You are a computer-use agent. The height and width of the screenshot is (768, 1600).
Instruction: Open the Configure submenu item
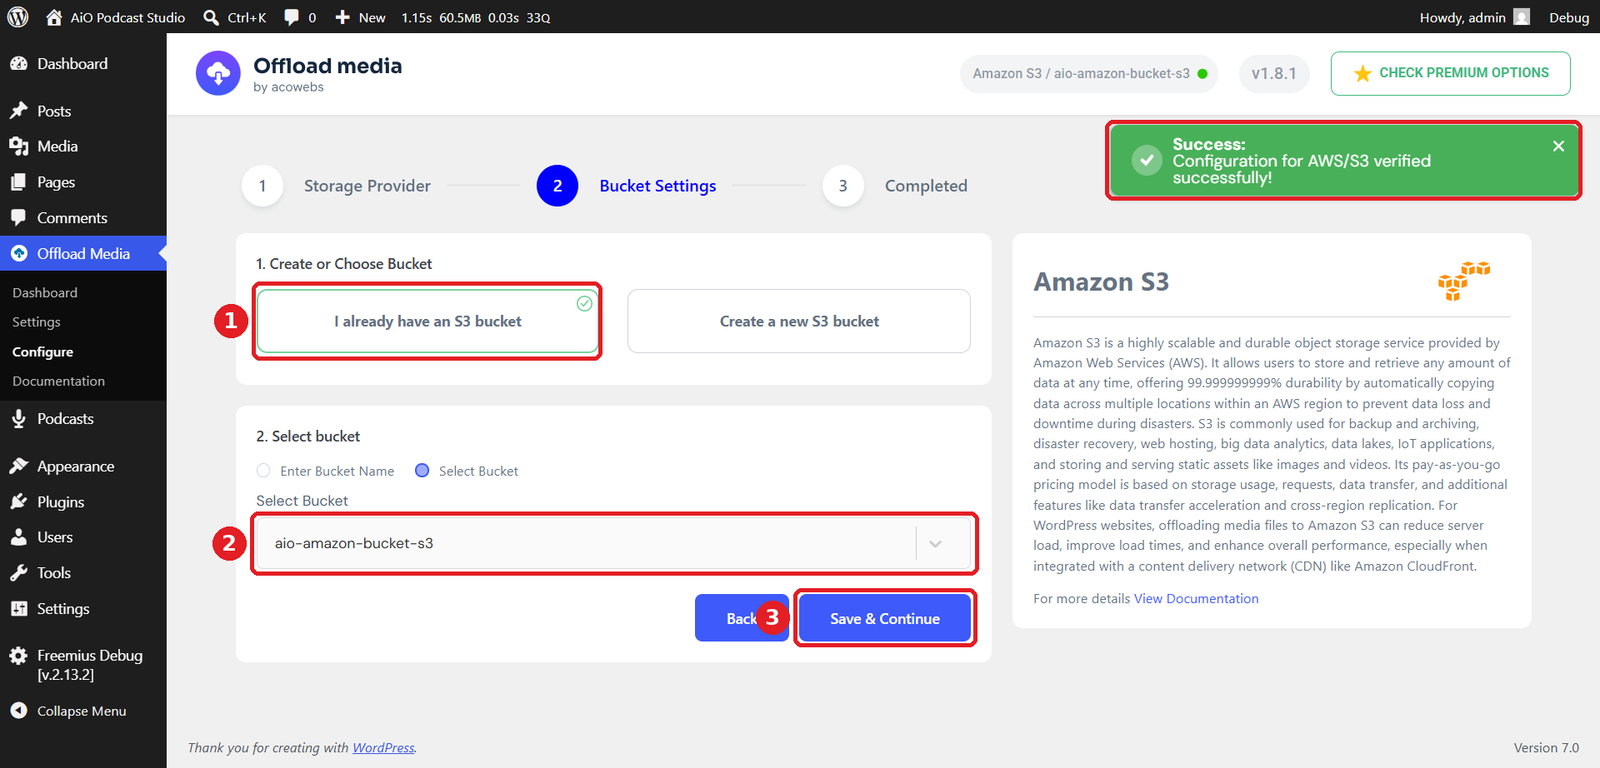coord(43,352)
